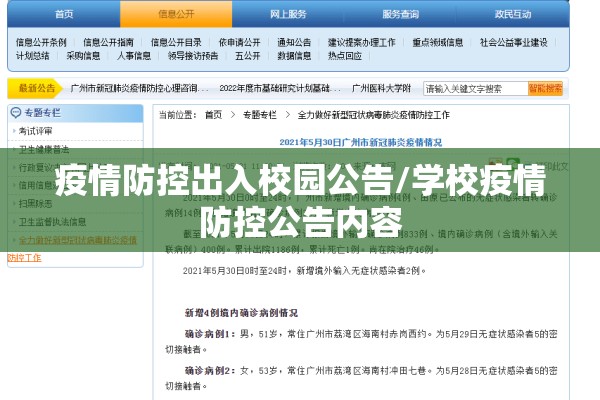Click the article title 2021年5月30日广州市新冠肺炎疫情情况

pyautogui.click(x=360, y=142)
